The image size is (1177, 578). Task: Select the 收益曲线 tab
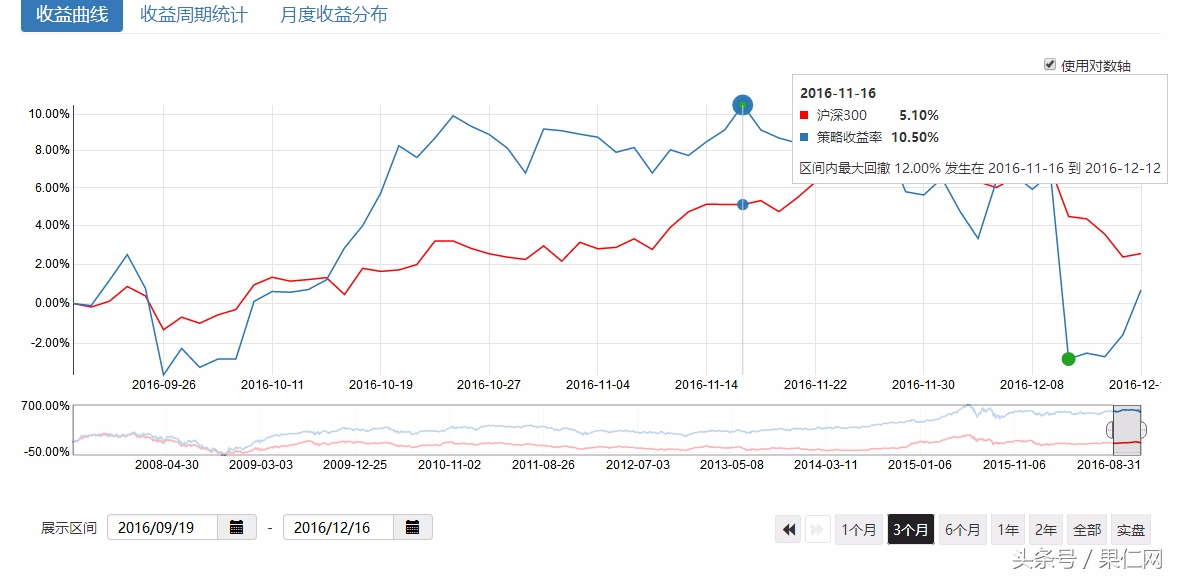(72, 15)
